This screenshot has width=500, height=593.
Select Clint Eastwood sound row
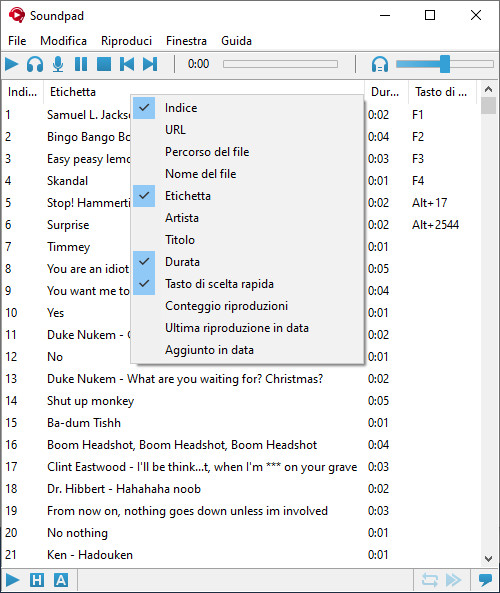pos(241,467)
